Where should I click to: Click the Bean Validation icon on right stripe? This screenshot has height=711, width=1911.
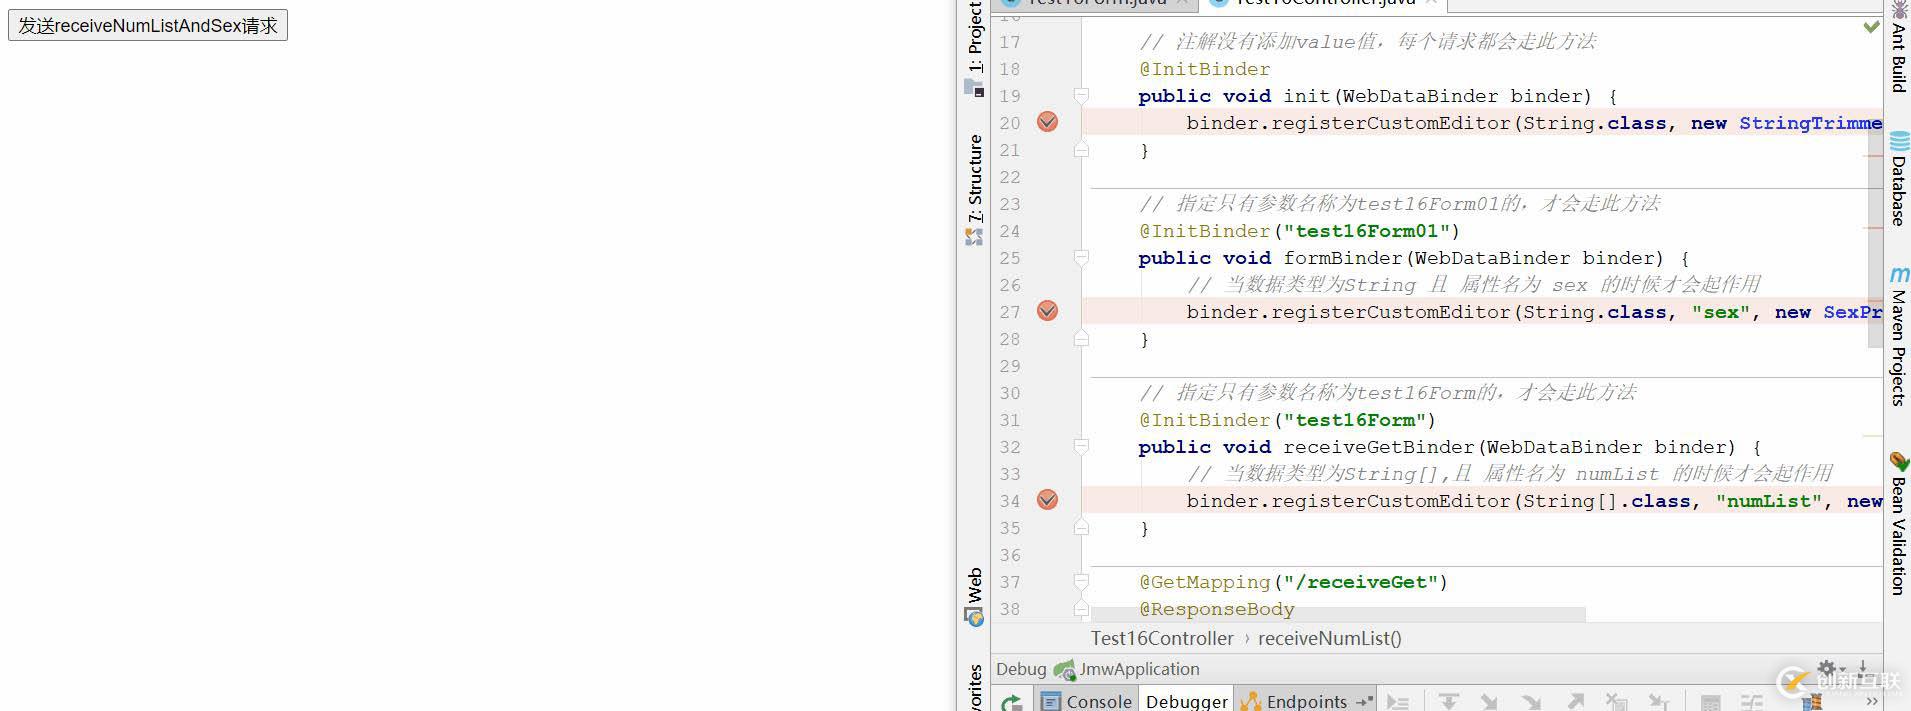pyautogui.click(x=1899, y=461)
